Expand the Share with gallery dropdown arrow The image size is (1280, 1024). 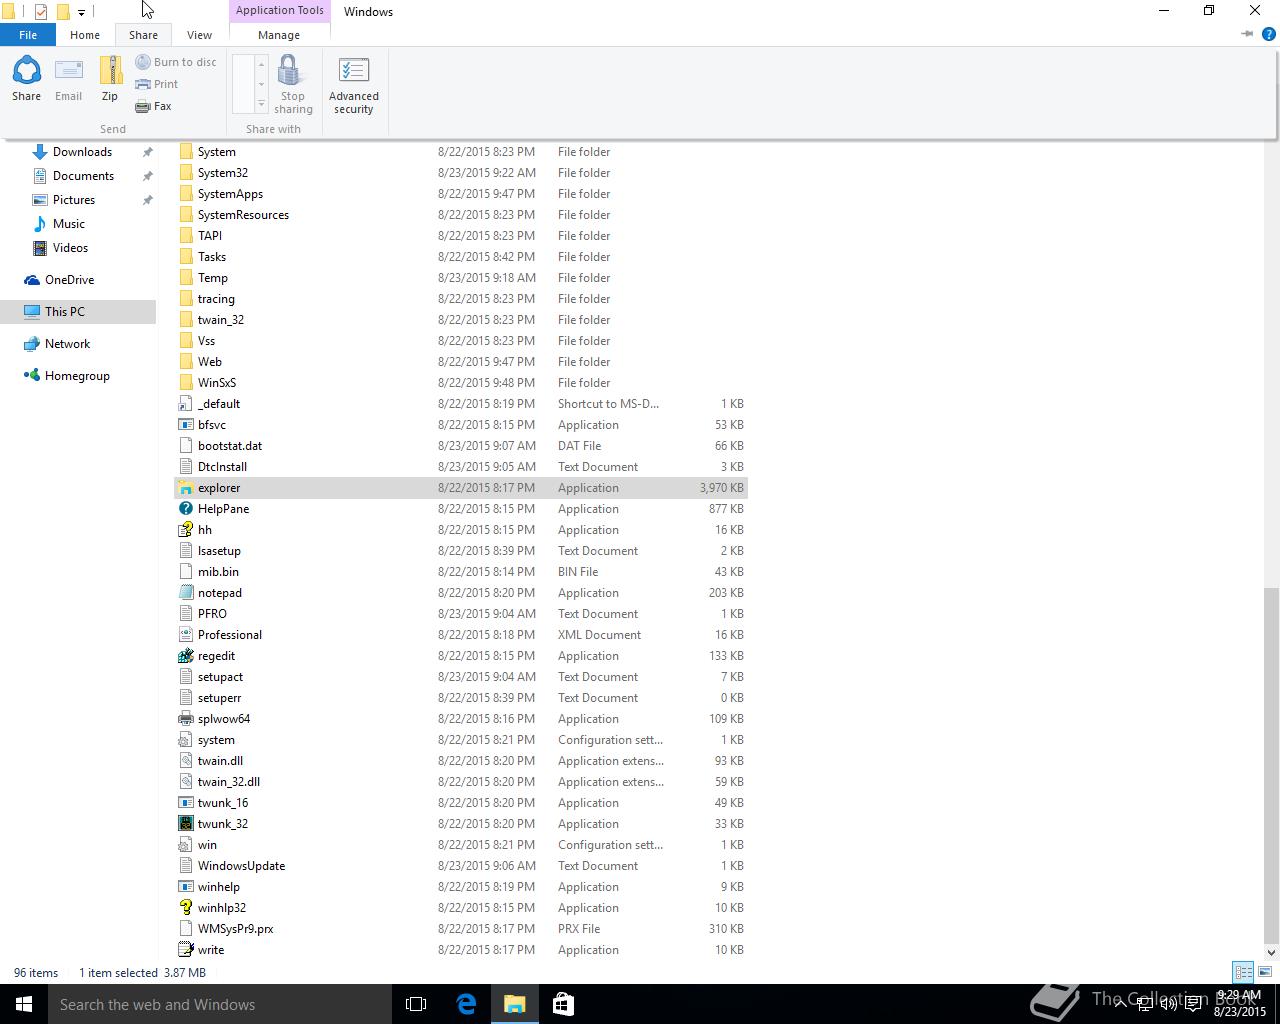pos(261,104)
